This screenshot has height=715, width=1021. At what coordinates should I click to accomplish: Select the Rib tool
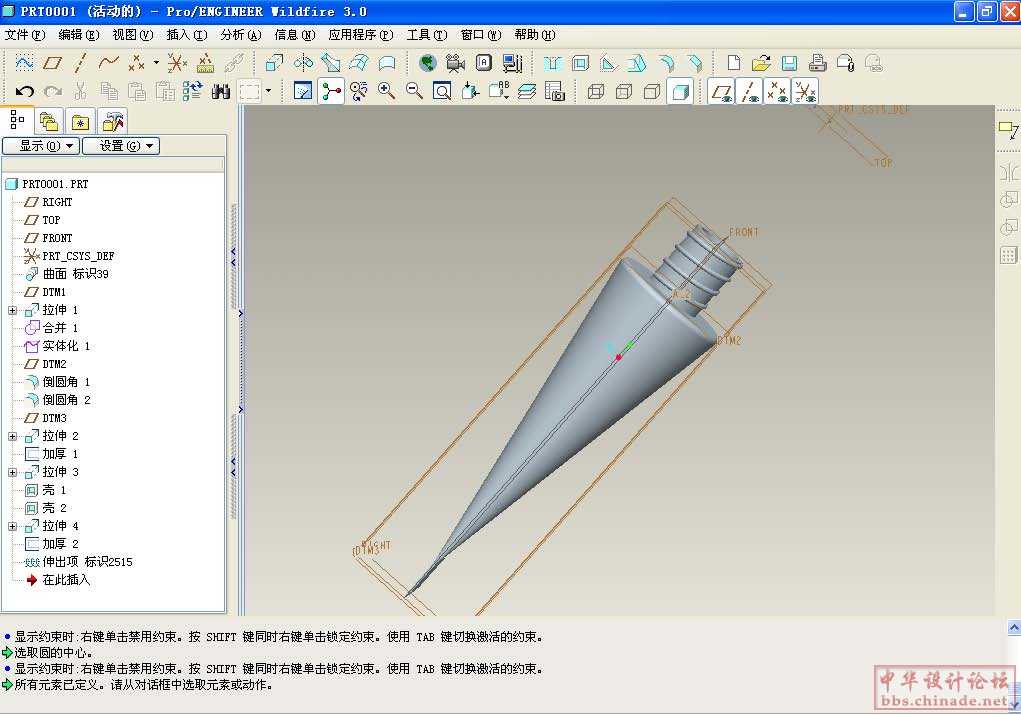608,63
